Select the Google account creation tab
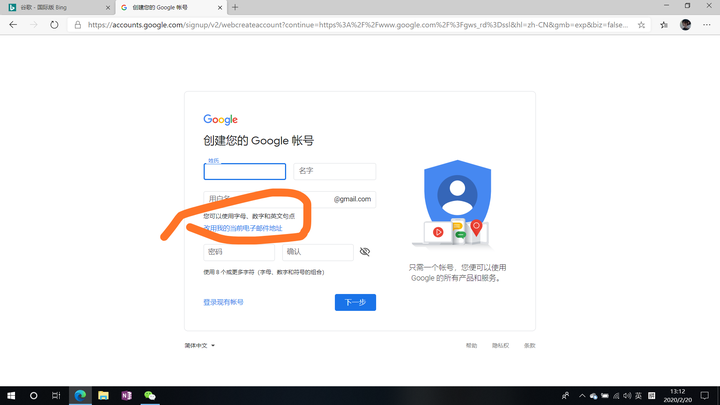 (170, 7)
